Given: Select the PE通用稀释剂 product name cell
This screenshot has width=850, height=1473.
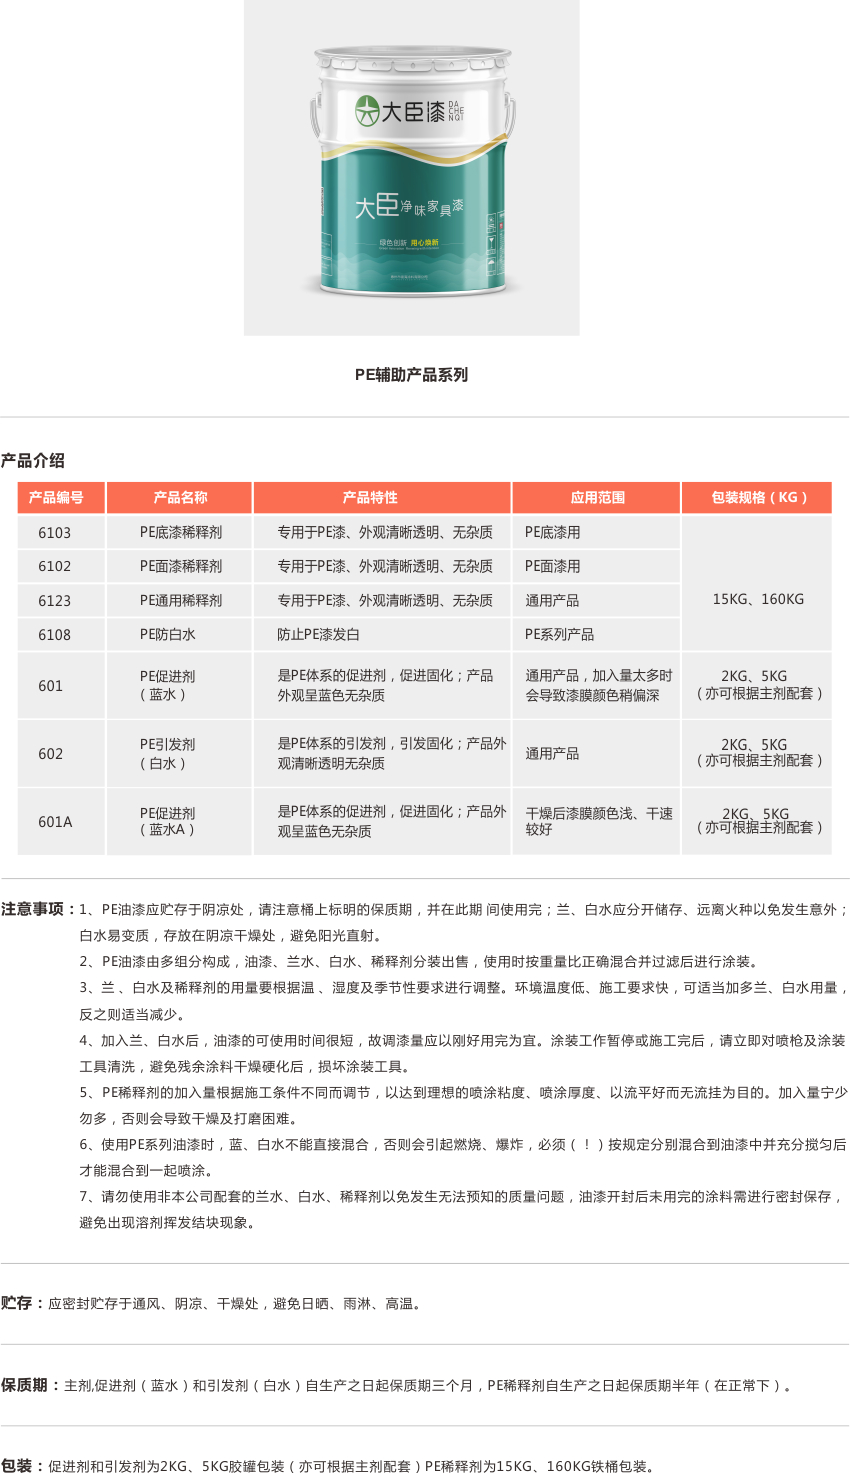Looking at the screenshot, I should (181, 601).
